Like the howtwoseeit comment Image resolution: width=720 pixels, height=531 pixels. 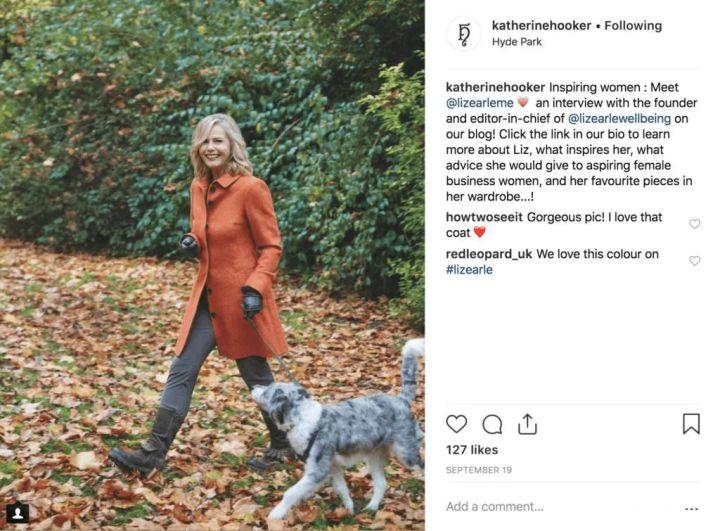click(x=694, y=224)
